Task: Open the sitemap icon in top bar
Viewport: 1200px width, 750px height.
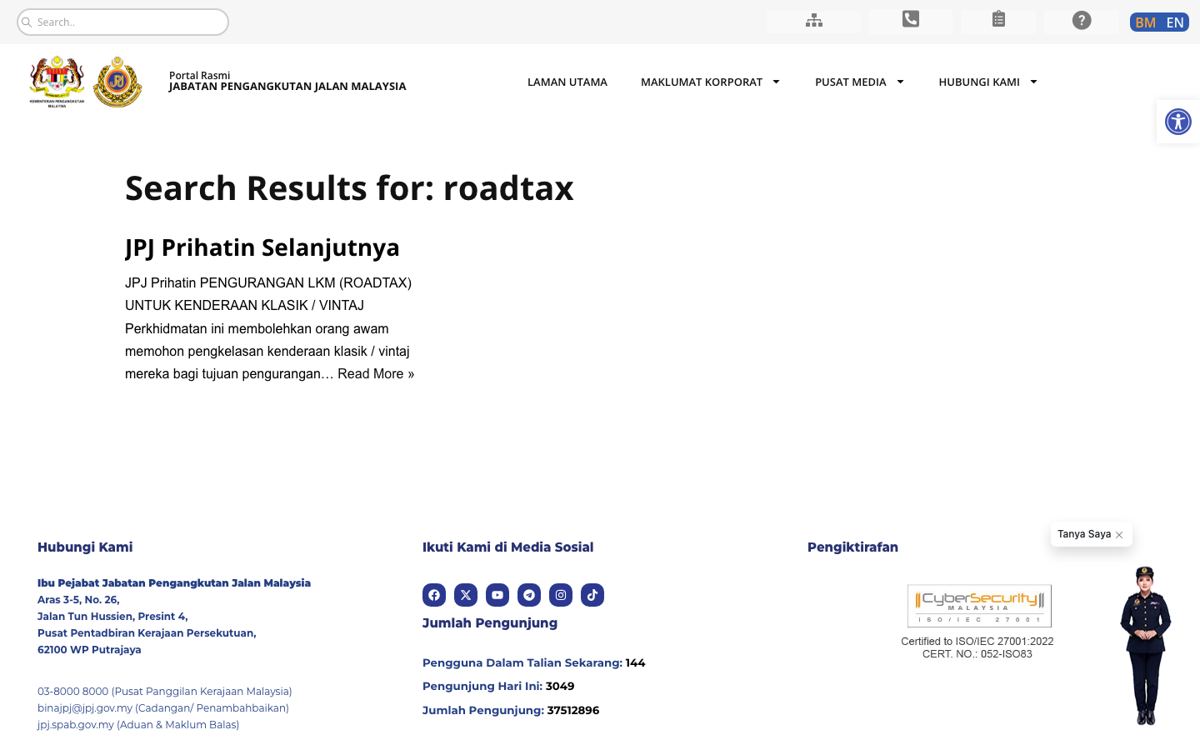Action: 814,21
